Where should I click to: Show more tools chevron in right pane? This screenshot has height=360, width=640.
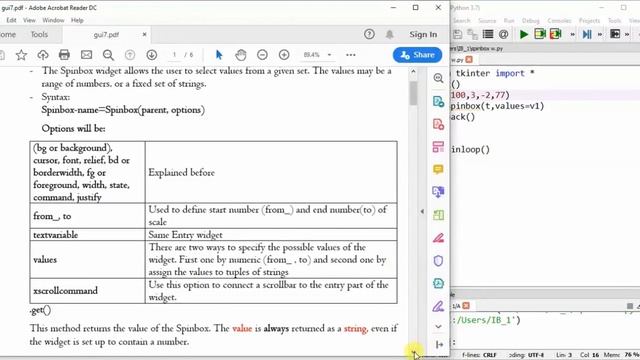(x=438, y=327)
